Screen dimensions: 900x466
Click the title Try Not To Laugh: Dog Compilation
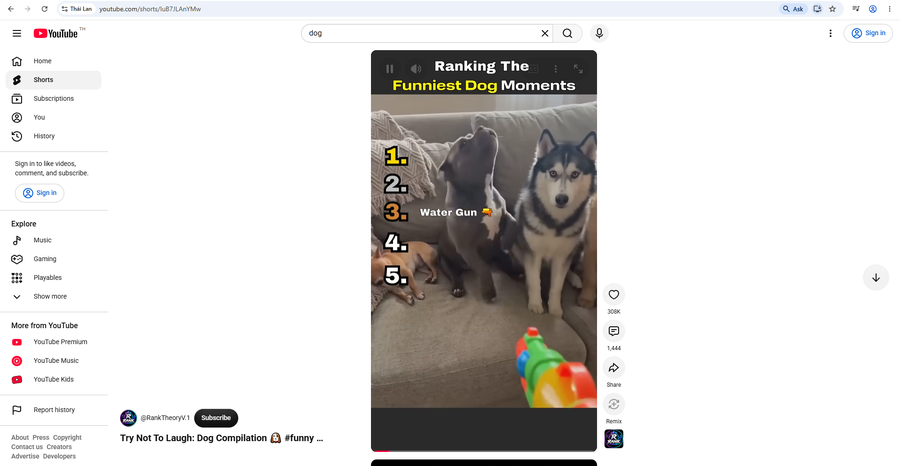click(x=222, y=438)
